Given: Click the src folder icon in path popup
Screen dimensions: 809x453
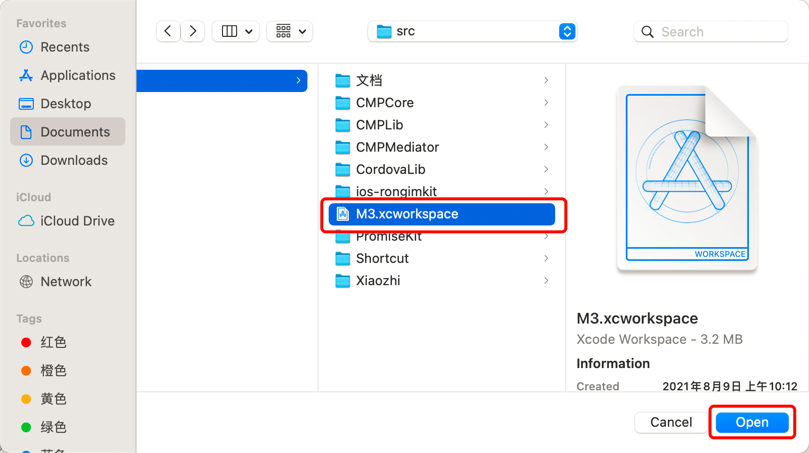Looking at the screenshot, I should [x=384, y=31].
